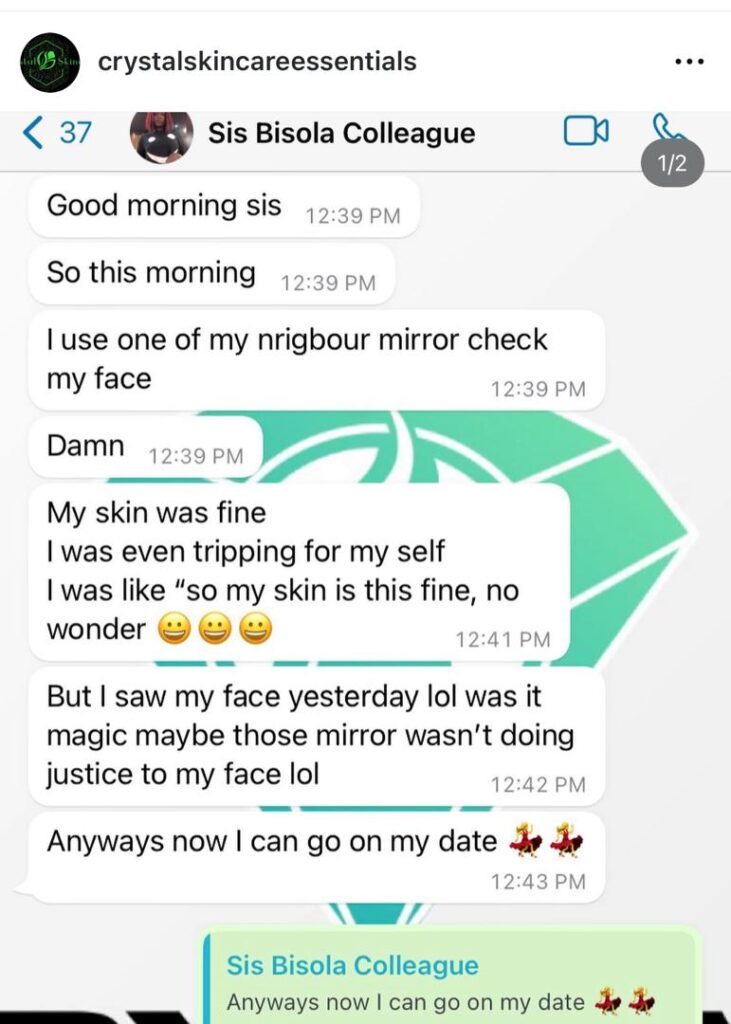Open Sis Bisola Colleague contact avatar
Image resolution: width=731 pixels, height=1024 pixels.
(161, 134)
